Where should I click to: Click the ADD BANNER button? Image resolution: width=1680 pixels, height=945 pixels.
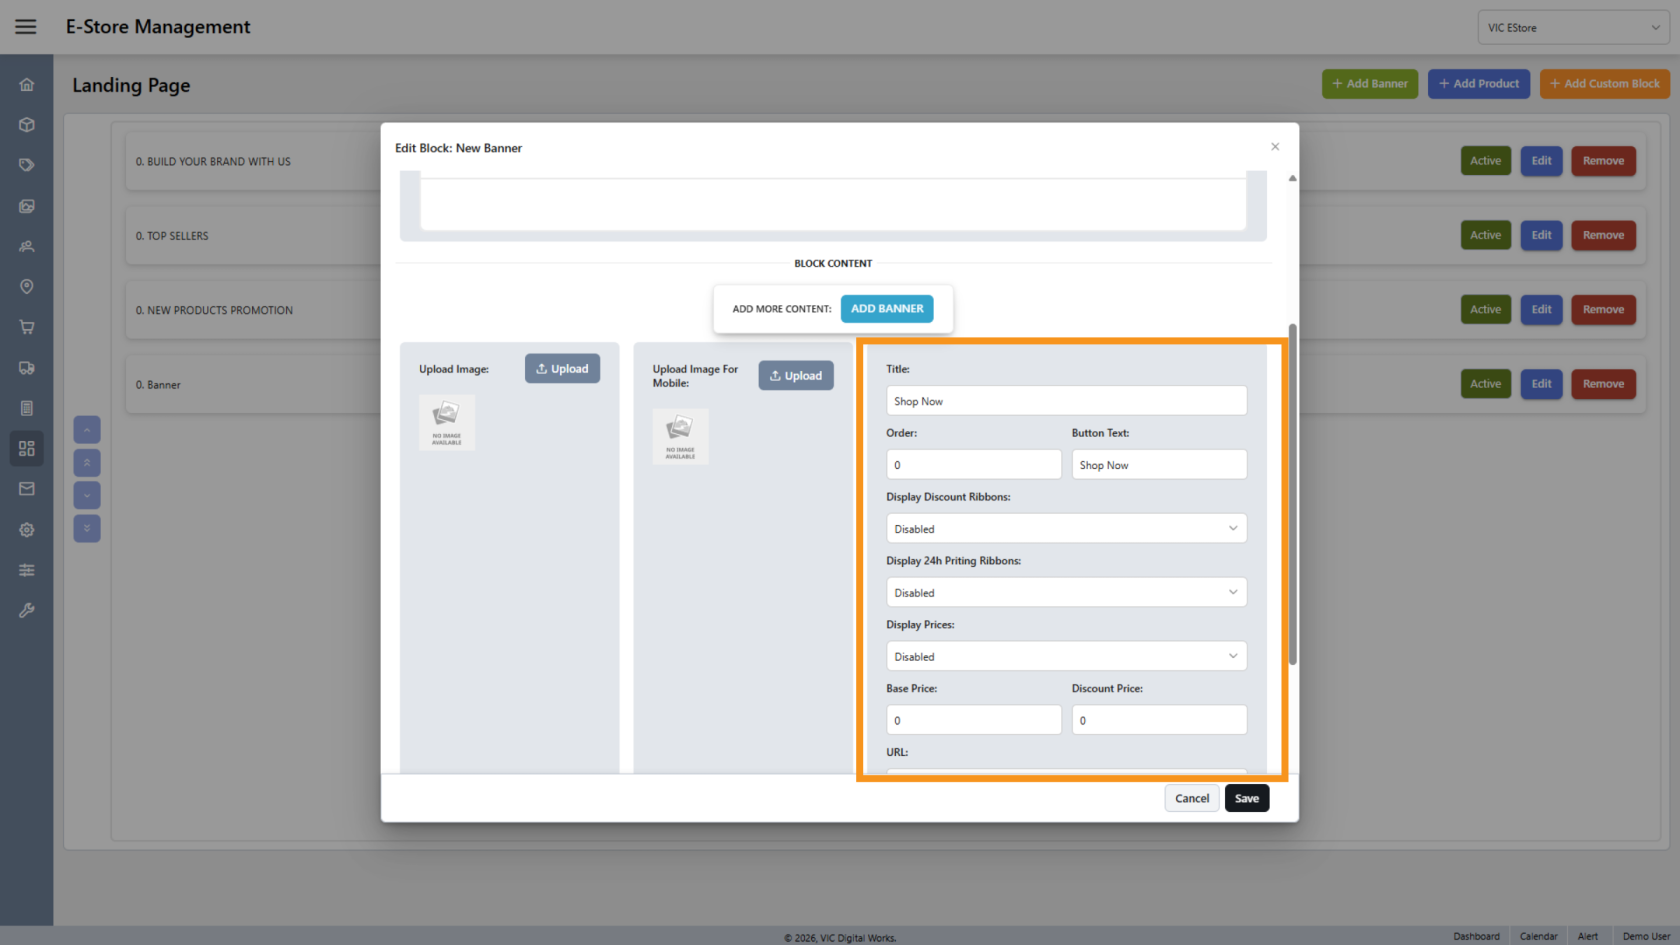pos(887,309)
